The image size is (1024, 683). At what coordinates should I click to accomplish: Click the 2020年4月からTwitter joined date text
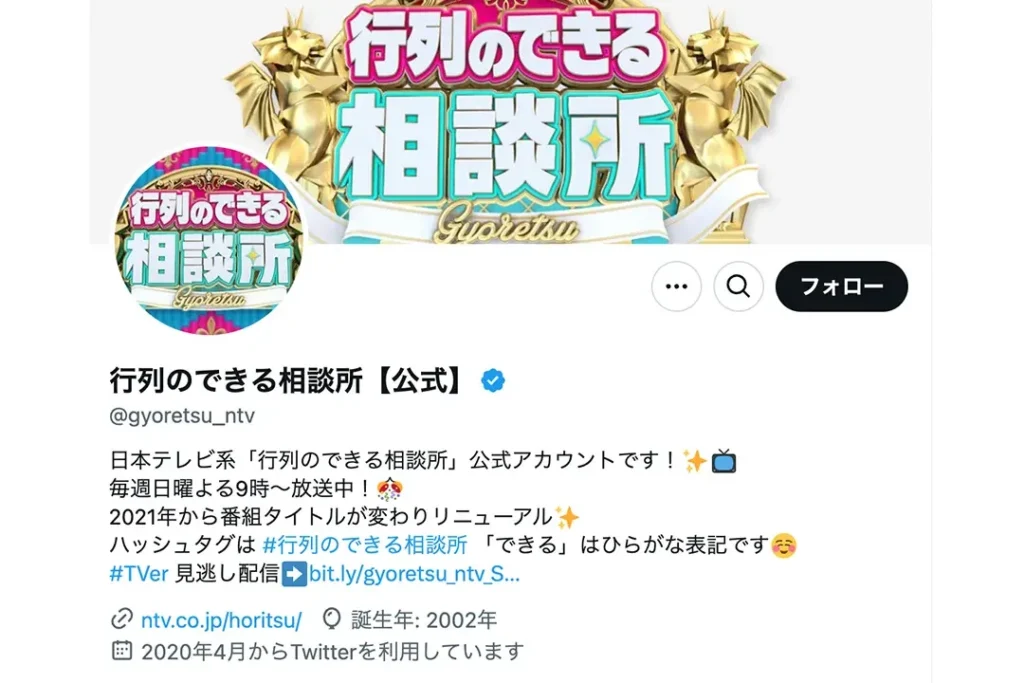click(x=332, y=651)
